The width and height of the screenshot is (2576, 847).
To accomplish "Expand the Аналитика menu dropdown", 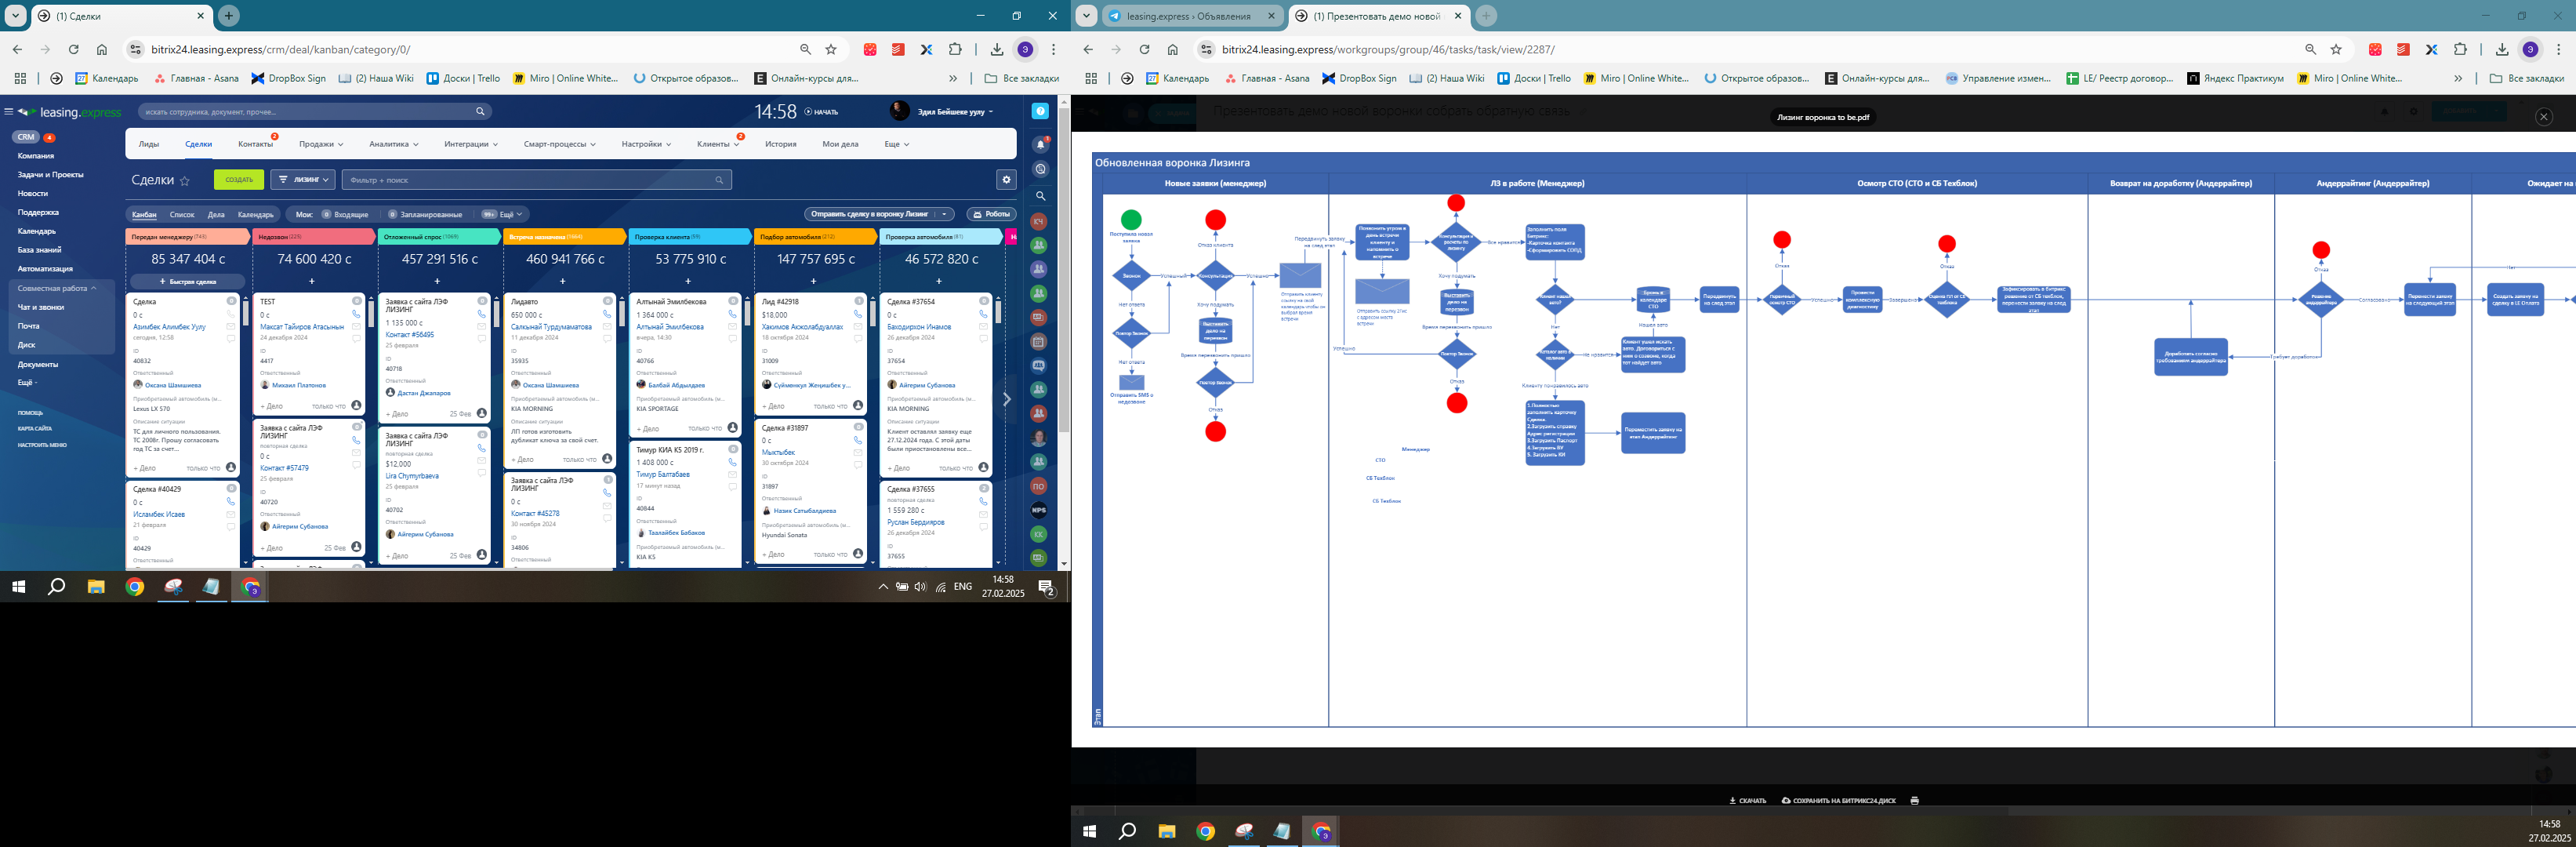I will pyautogui.click(x=393, y=144).
